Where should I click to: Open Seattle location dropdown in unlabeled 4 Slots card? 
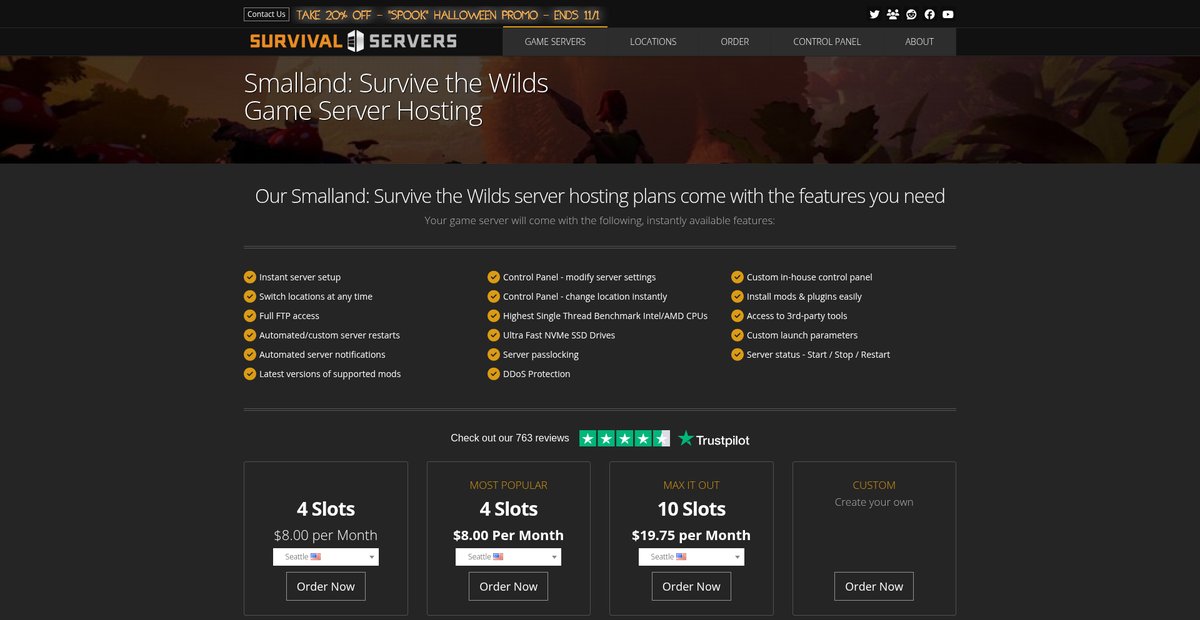click(x=326, y=557)
